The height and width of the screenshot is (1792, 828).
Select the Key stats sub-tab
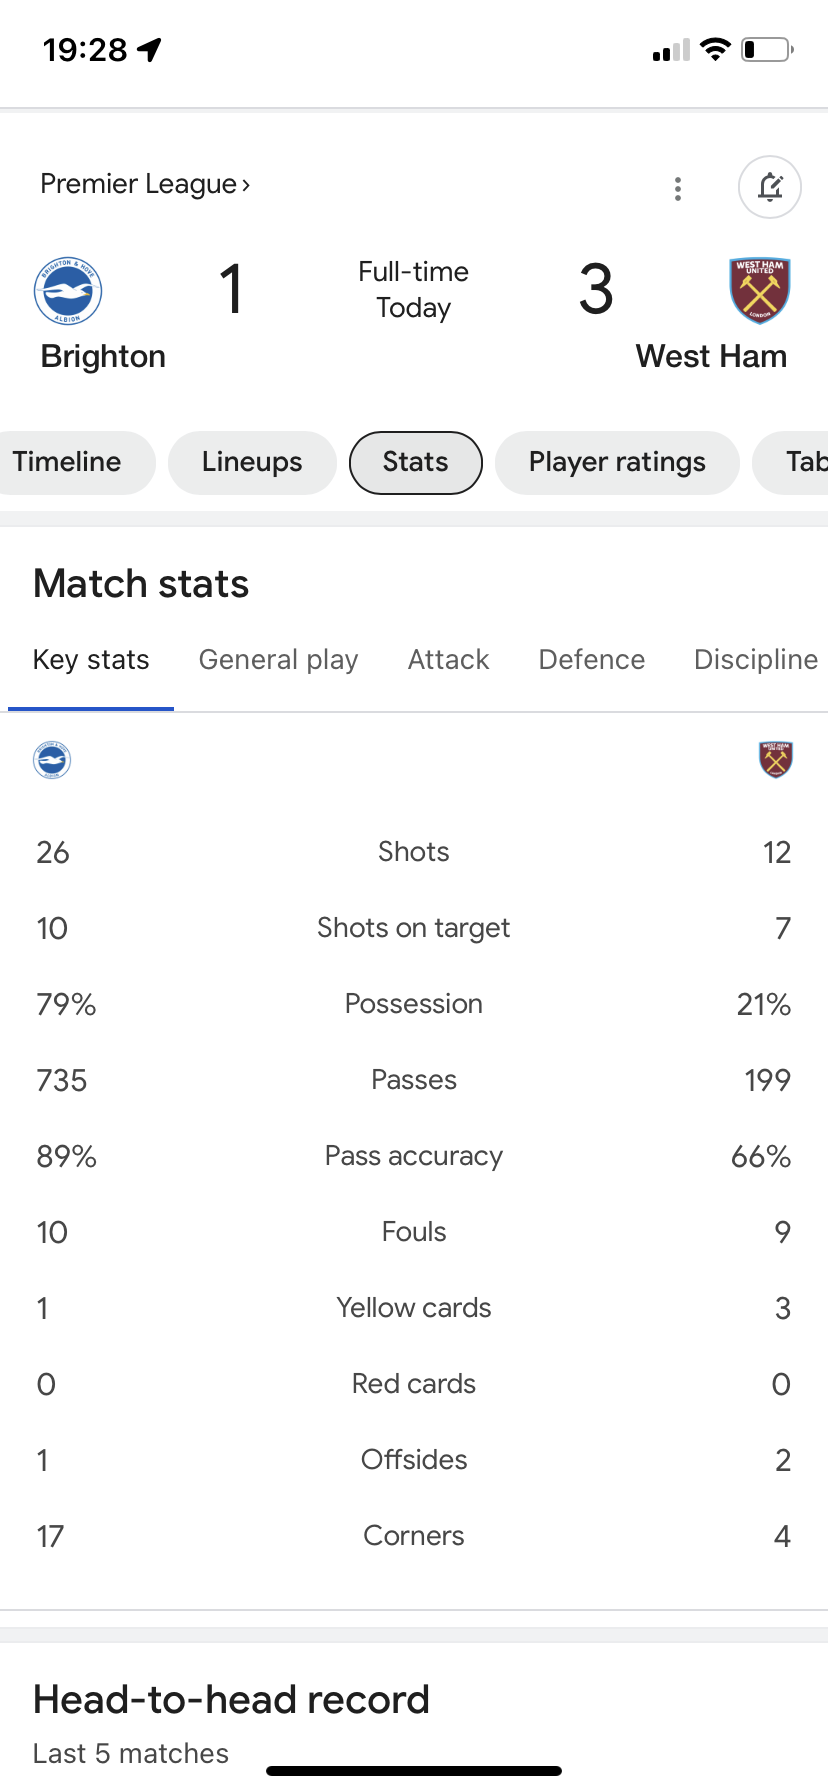point(91,660)
